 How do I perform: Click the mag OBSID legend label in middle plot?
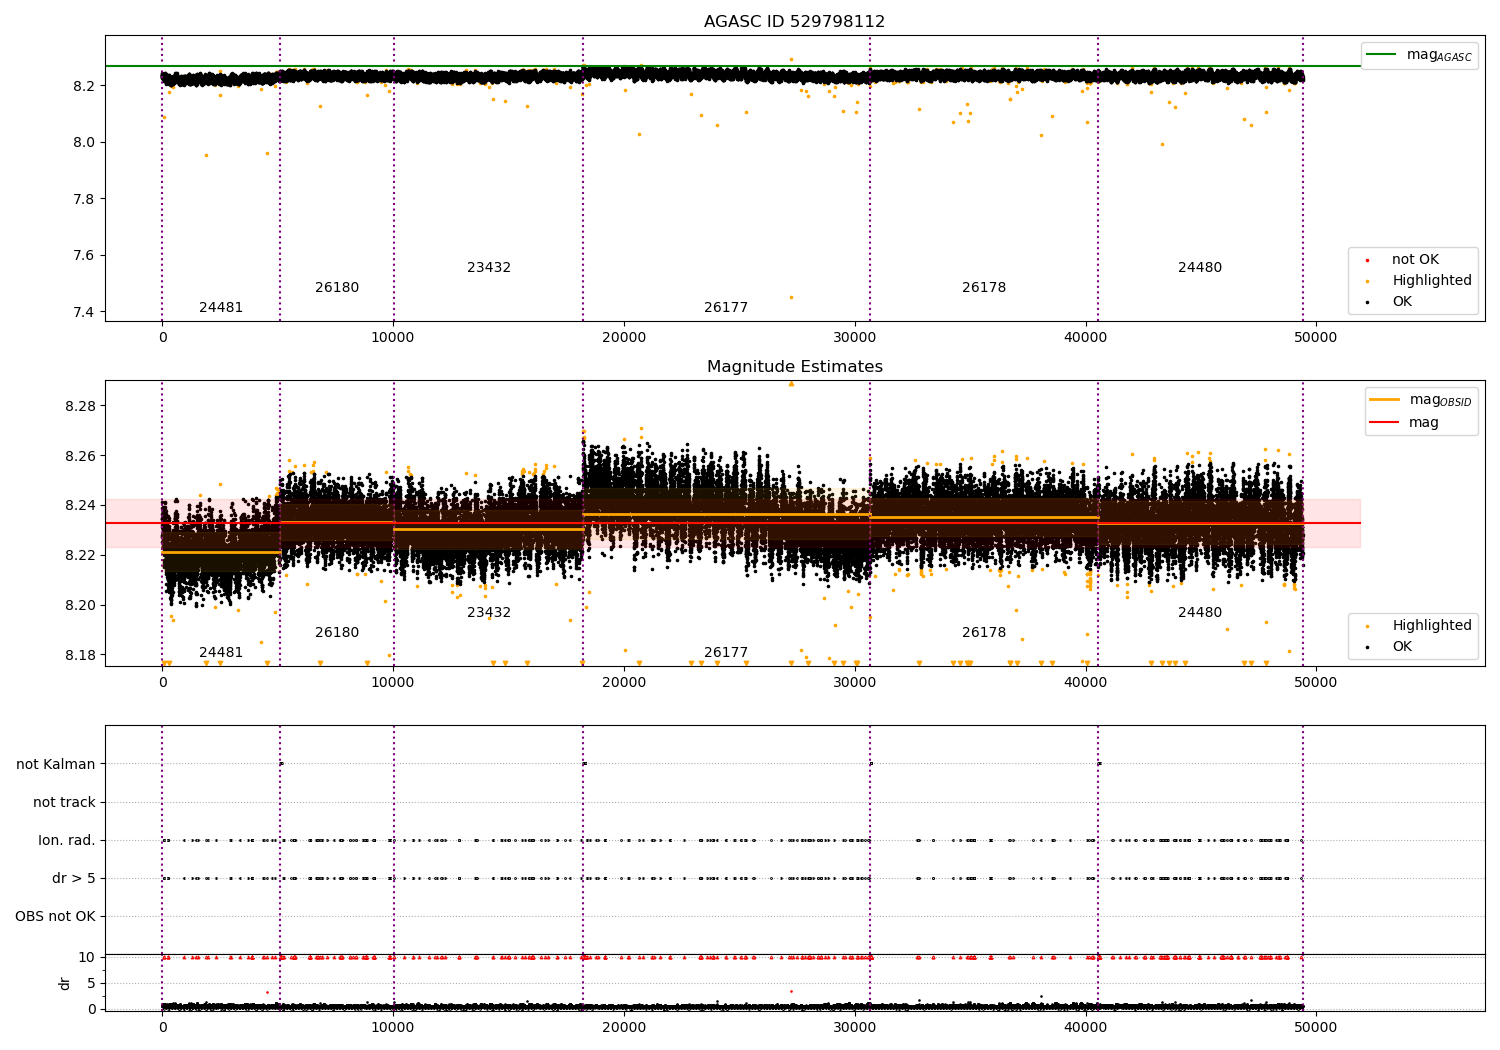point(1440,400)
